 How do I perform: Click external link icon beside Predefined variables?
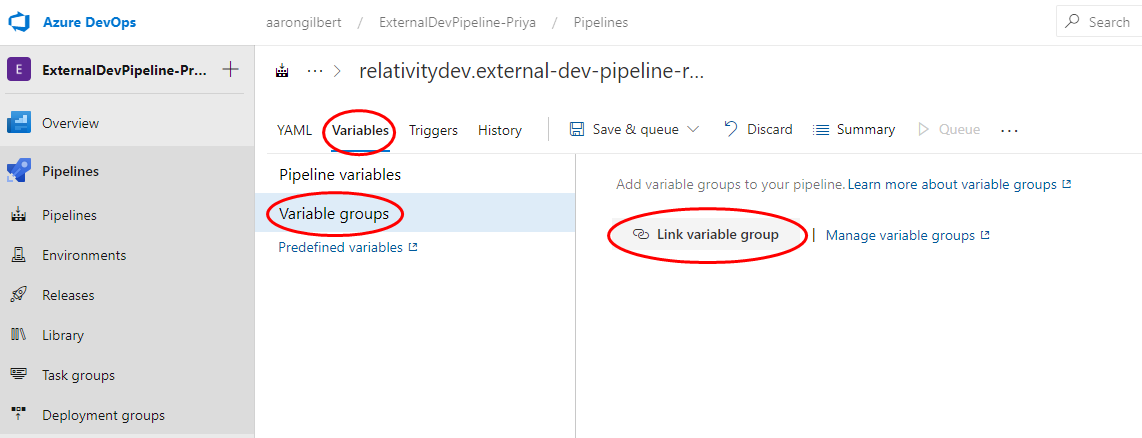coord(413,247)
